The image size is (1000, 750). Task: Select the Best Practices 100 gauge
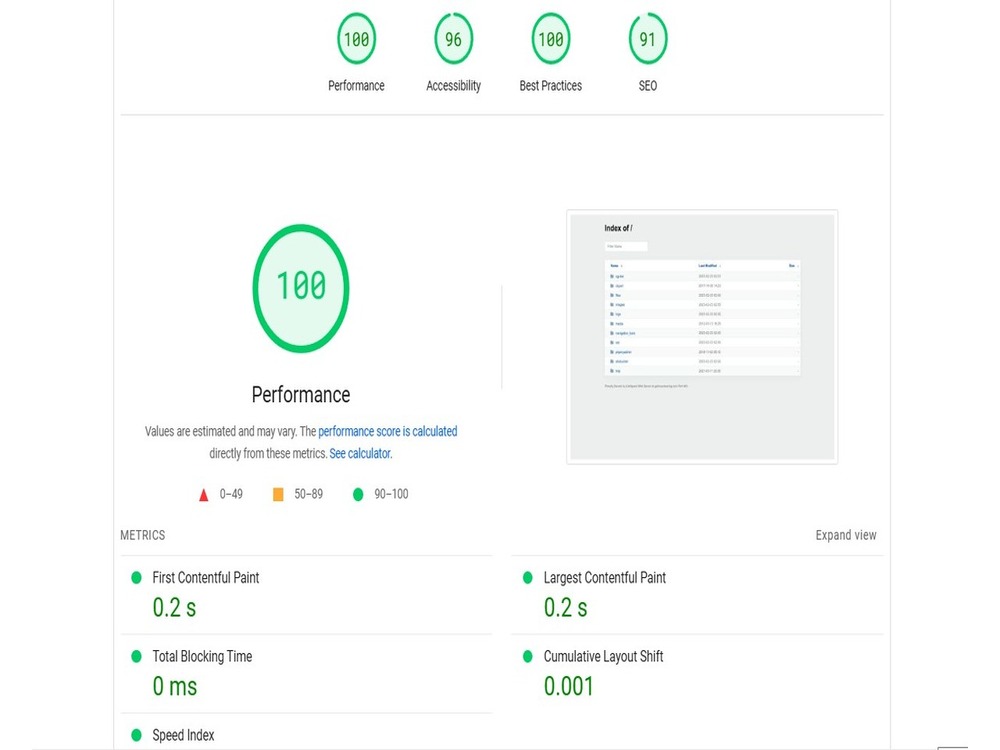[x=550, y=39]
